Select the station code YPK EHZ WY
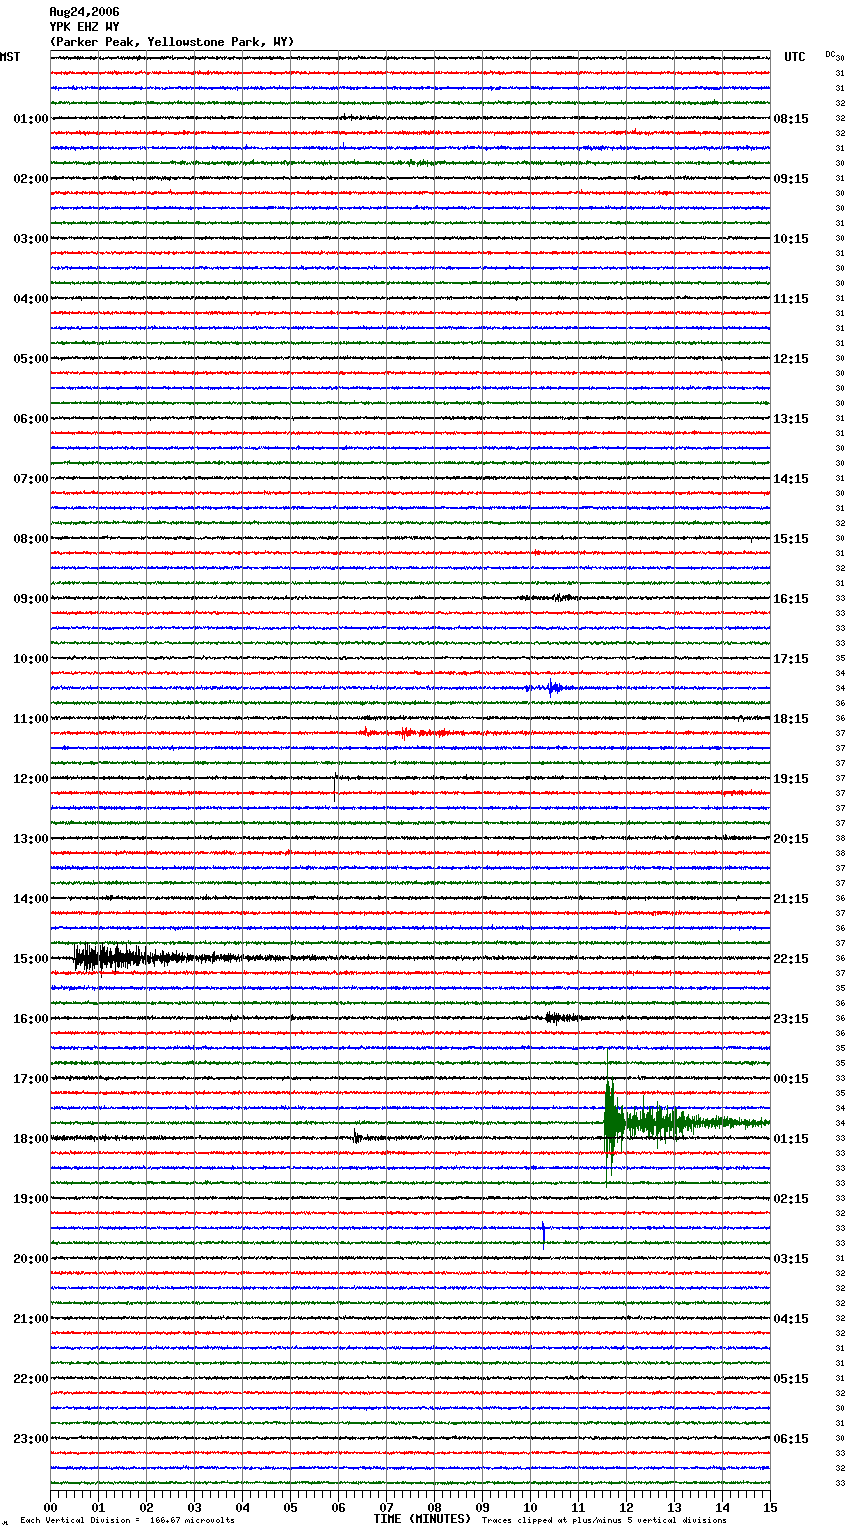850x1534 pixels. click(x=84, y=27)
